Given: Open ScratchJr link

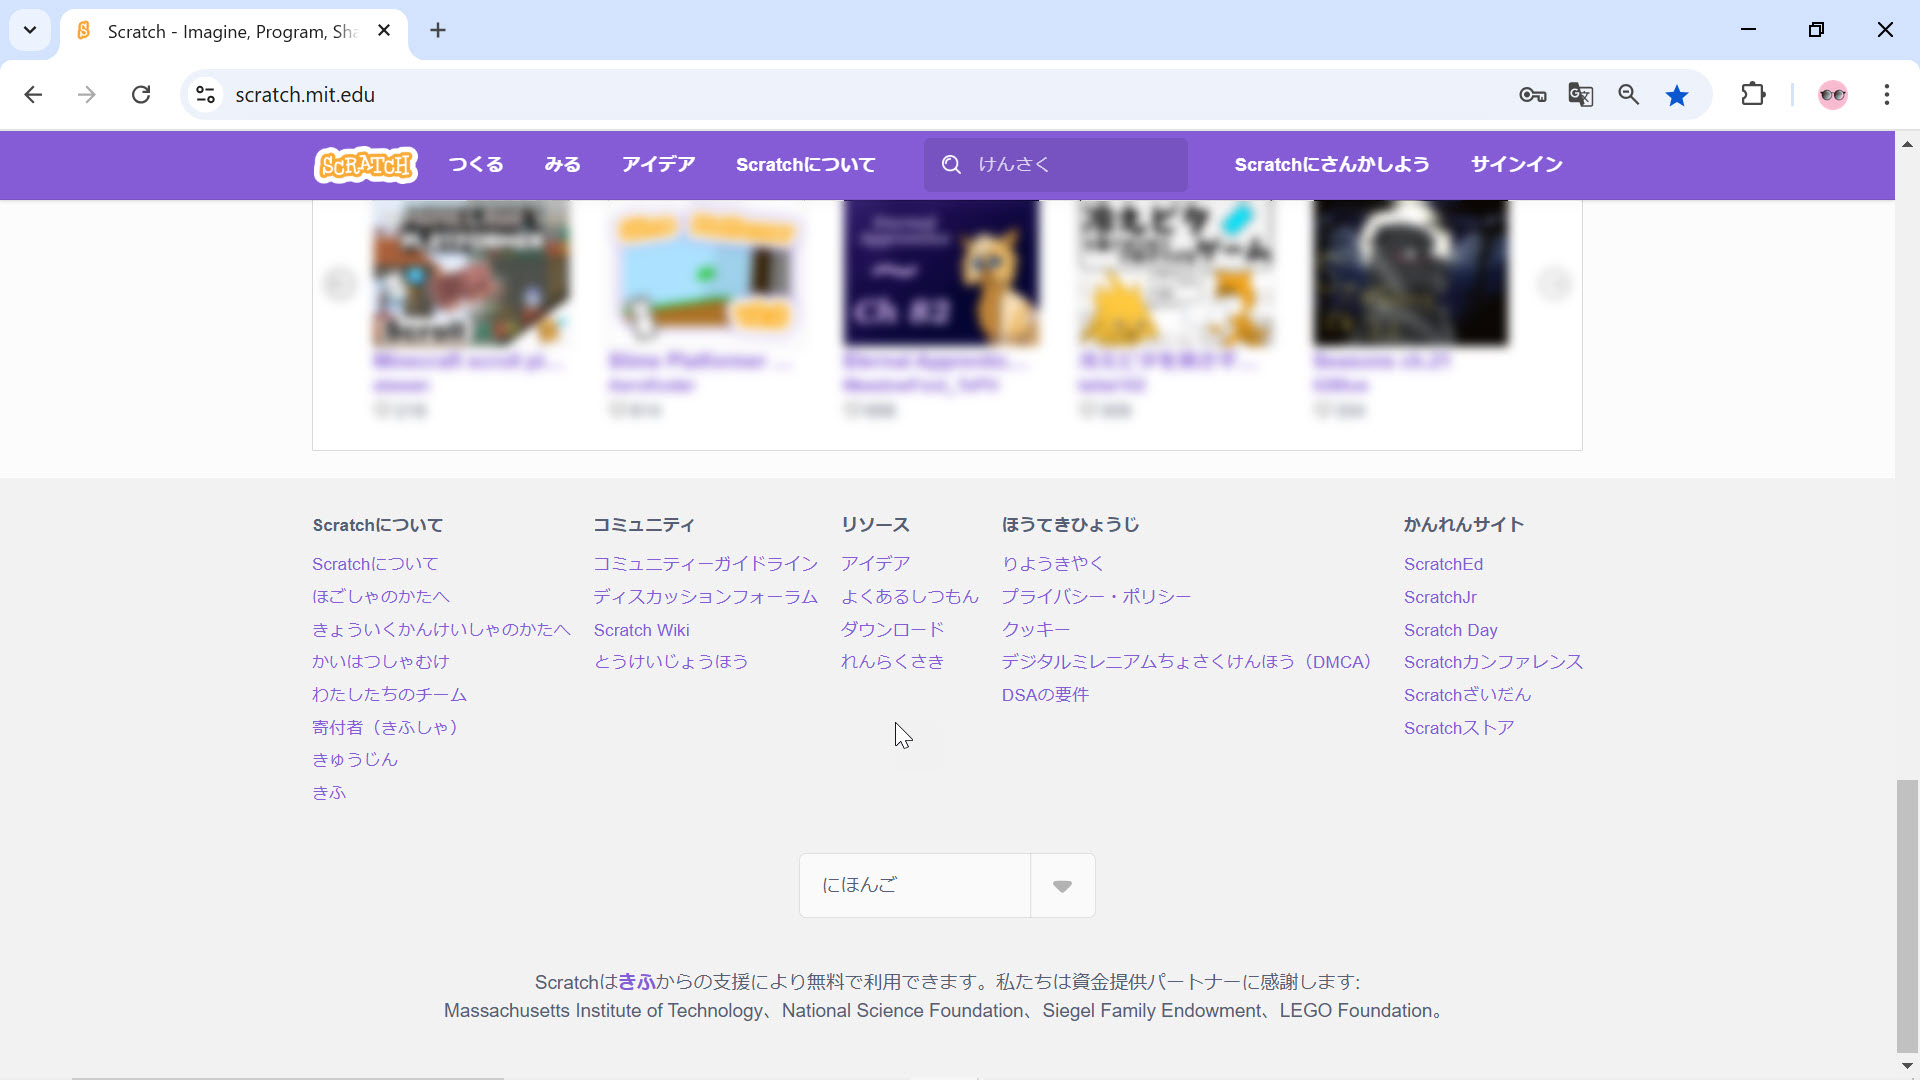Looking at the screenshot, I should click(1440, 597).
